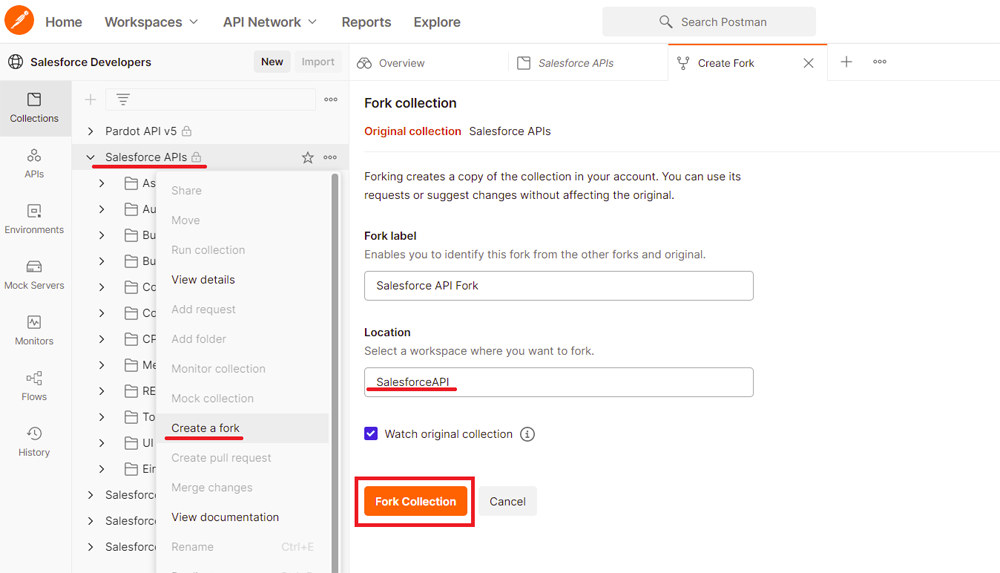1000x573 pixels.
Task: Select Create a fork from the context menu
Action: [x=242, y=428]
